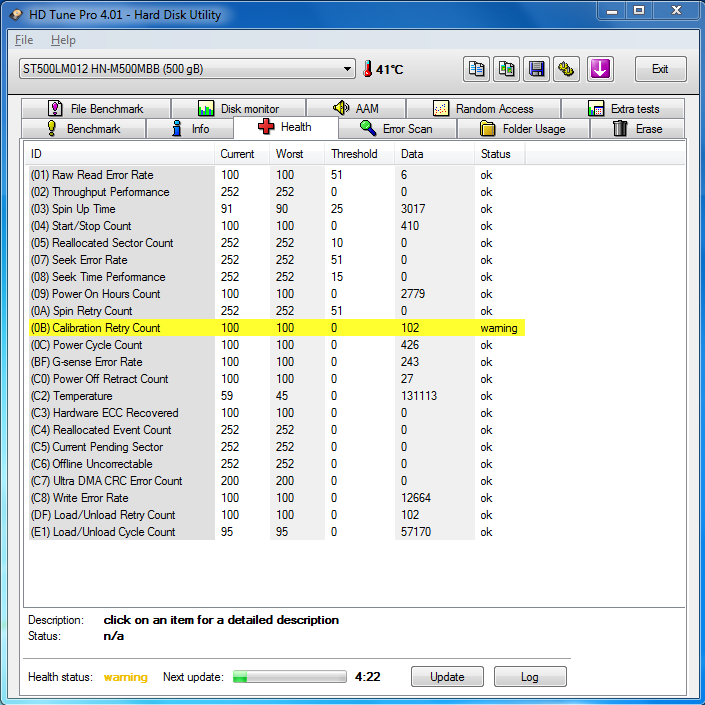Switch to the Folder Usage tab
The image size is (705, 705).
point(523,129)
